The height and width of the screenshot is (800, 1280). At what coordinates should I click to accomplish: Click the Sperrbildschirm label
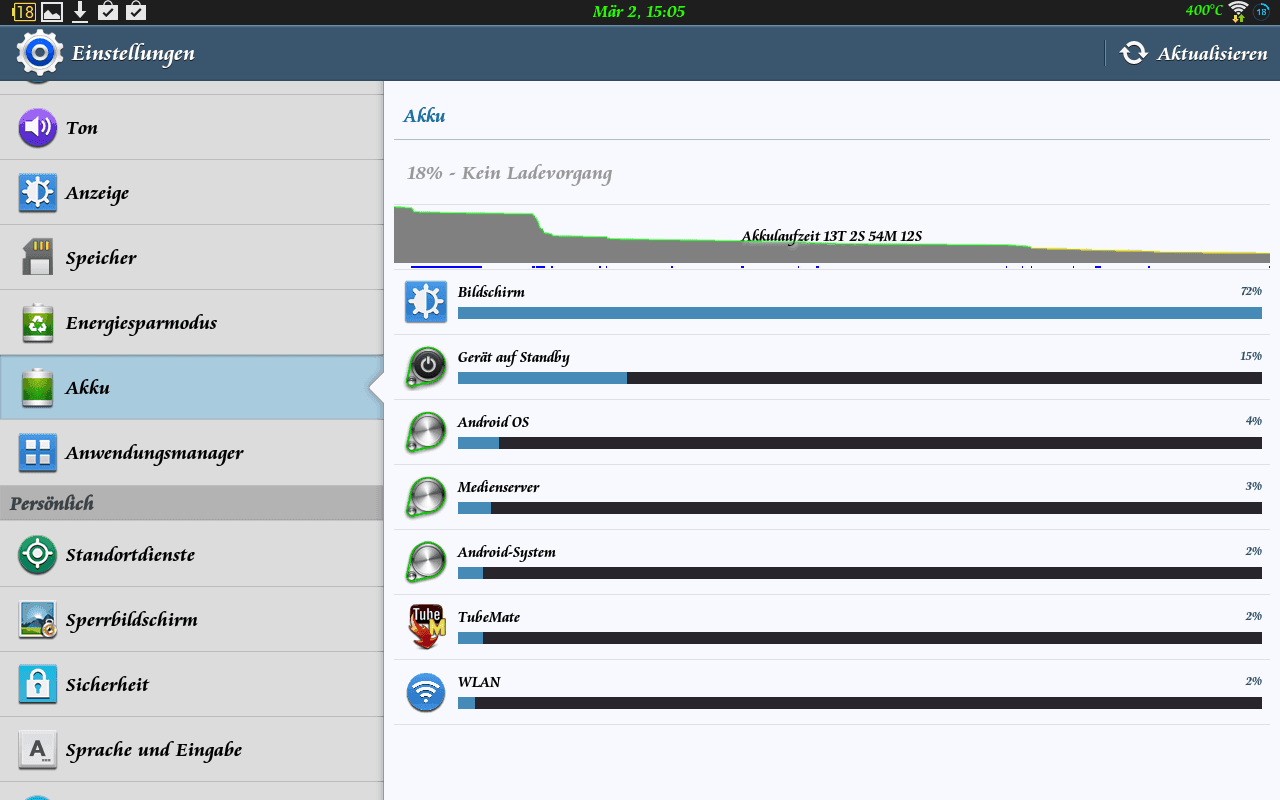[x=132, y=620]
